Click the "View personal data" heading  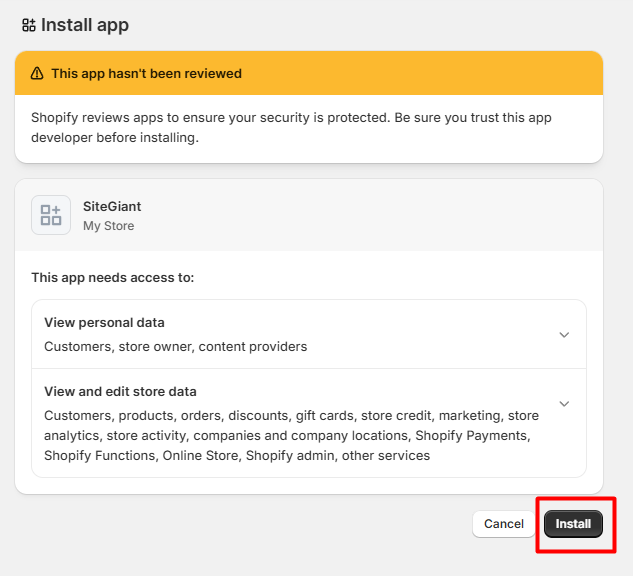[105, 323]
